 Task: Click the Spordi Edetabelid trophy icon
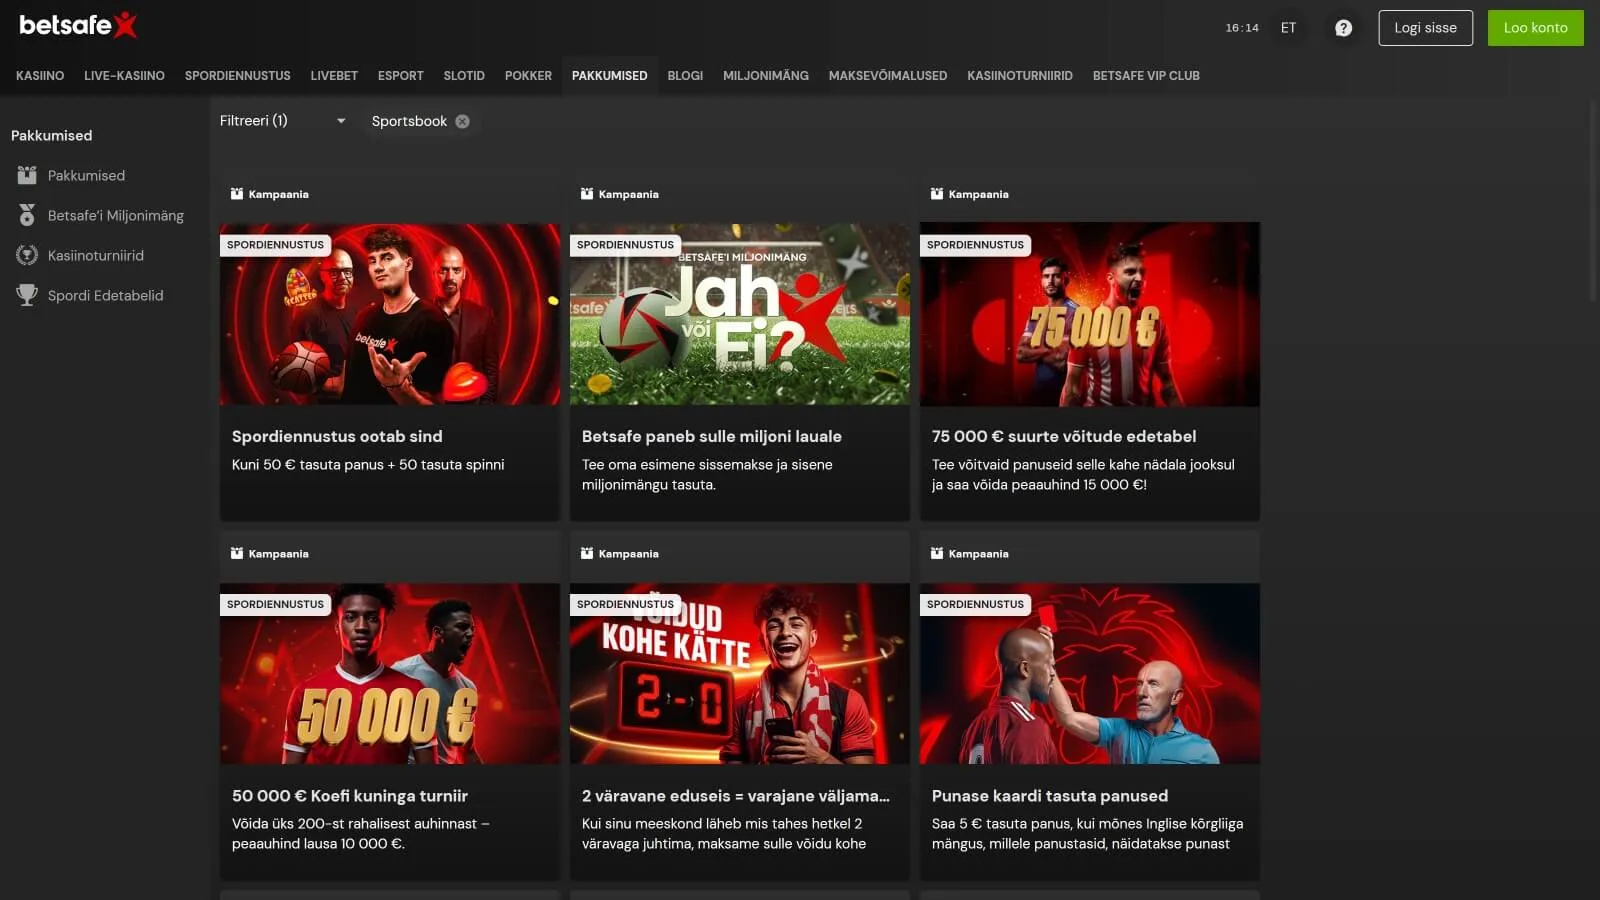pos(27,295)
